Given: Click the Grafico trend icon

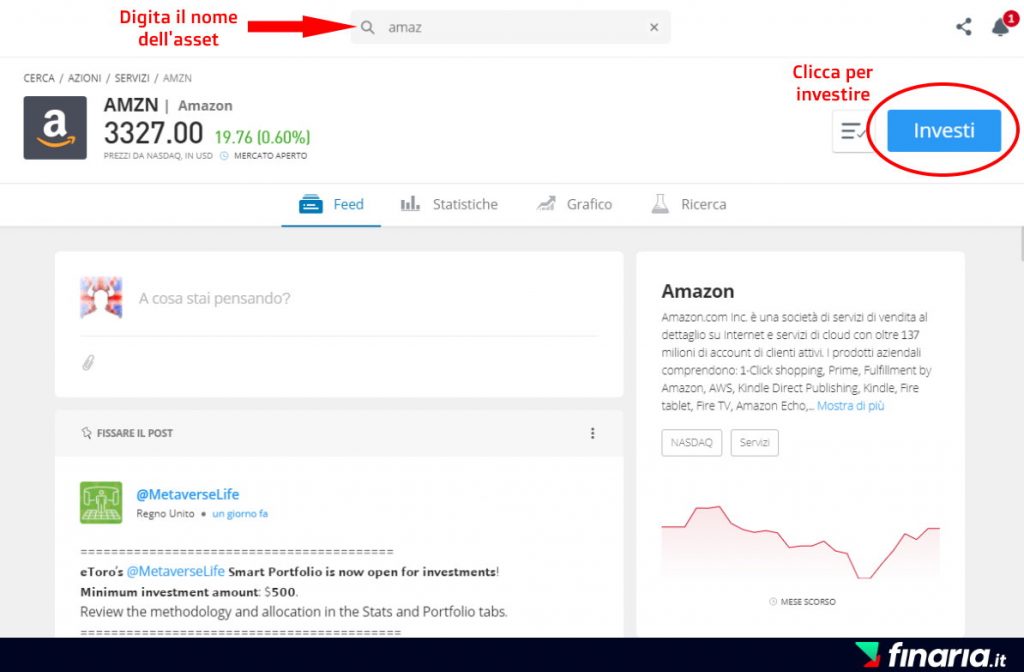Looking at the screenshot, I should [546, 204].
